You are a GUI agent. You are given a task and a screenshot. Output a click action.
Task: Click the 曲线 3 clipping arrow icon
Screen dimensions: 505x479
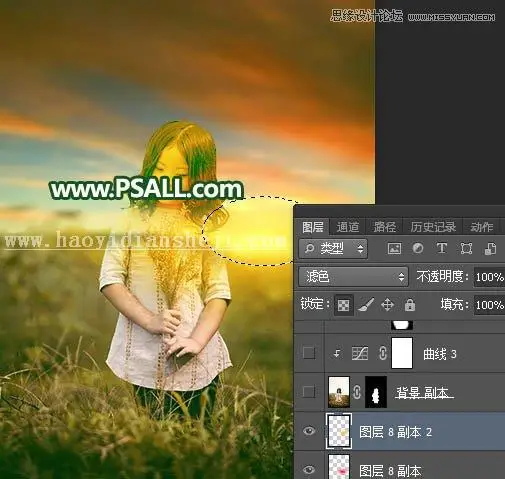[x=337, y=353]
